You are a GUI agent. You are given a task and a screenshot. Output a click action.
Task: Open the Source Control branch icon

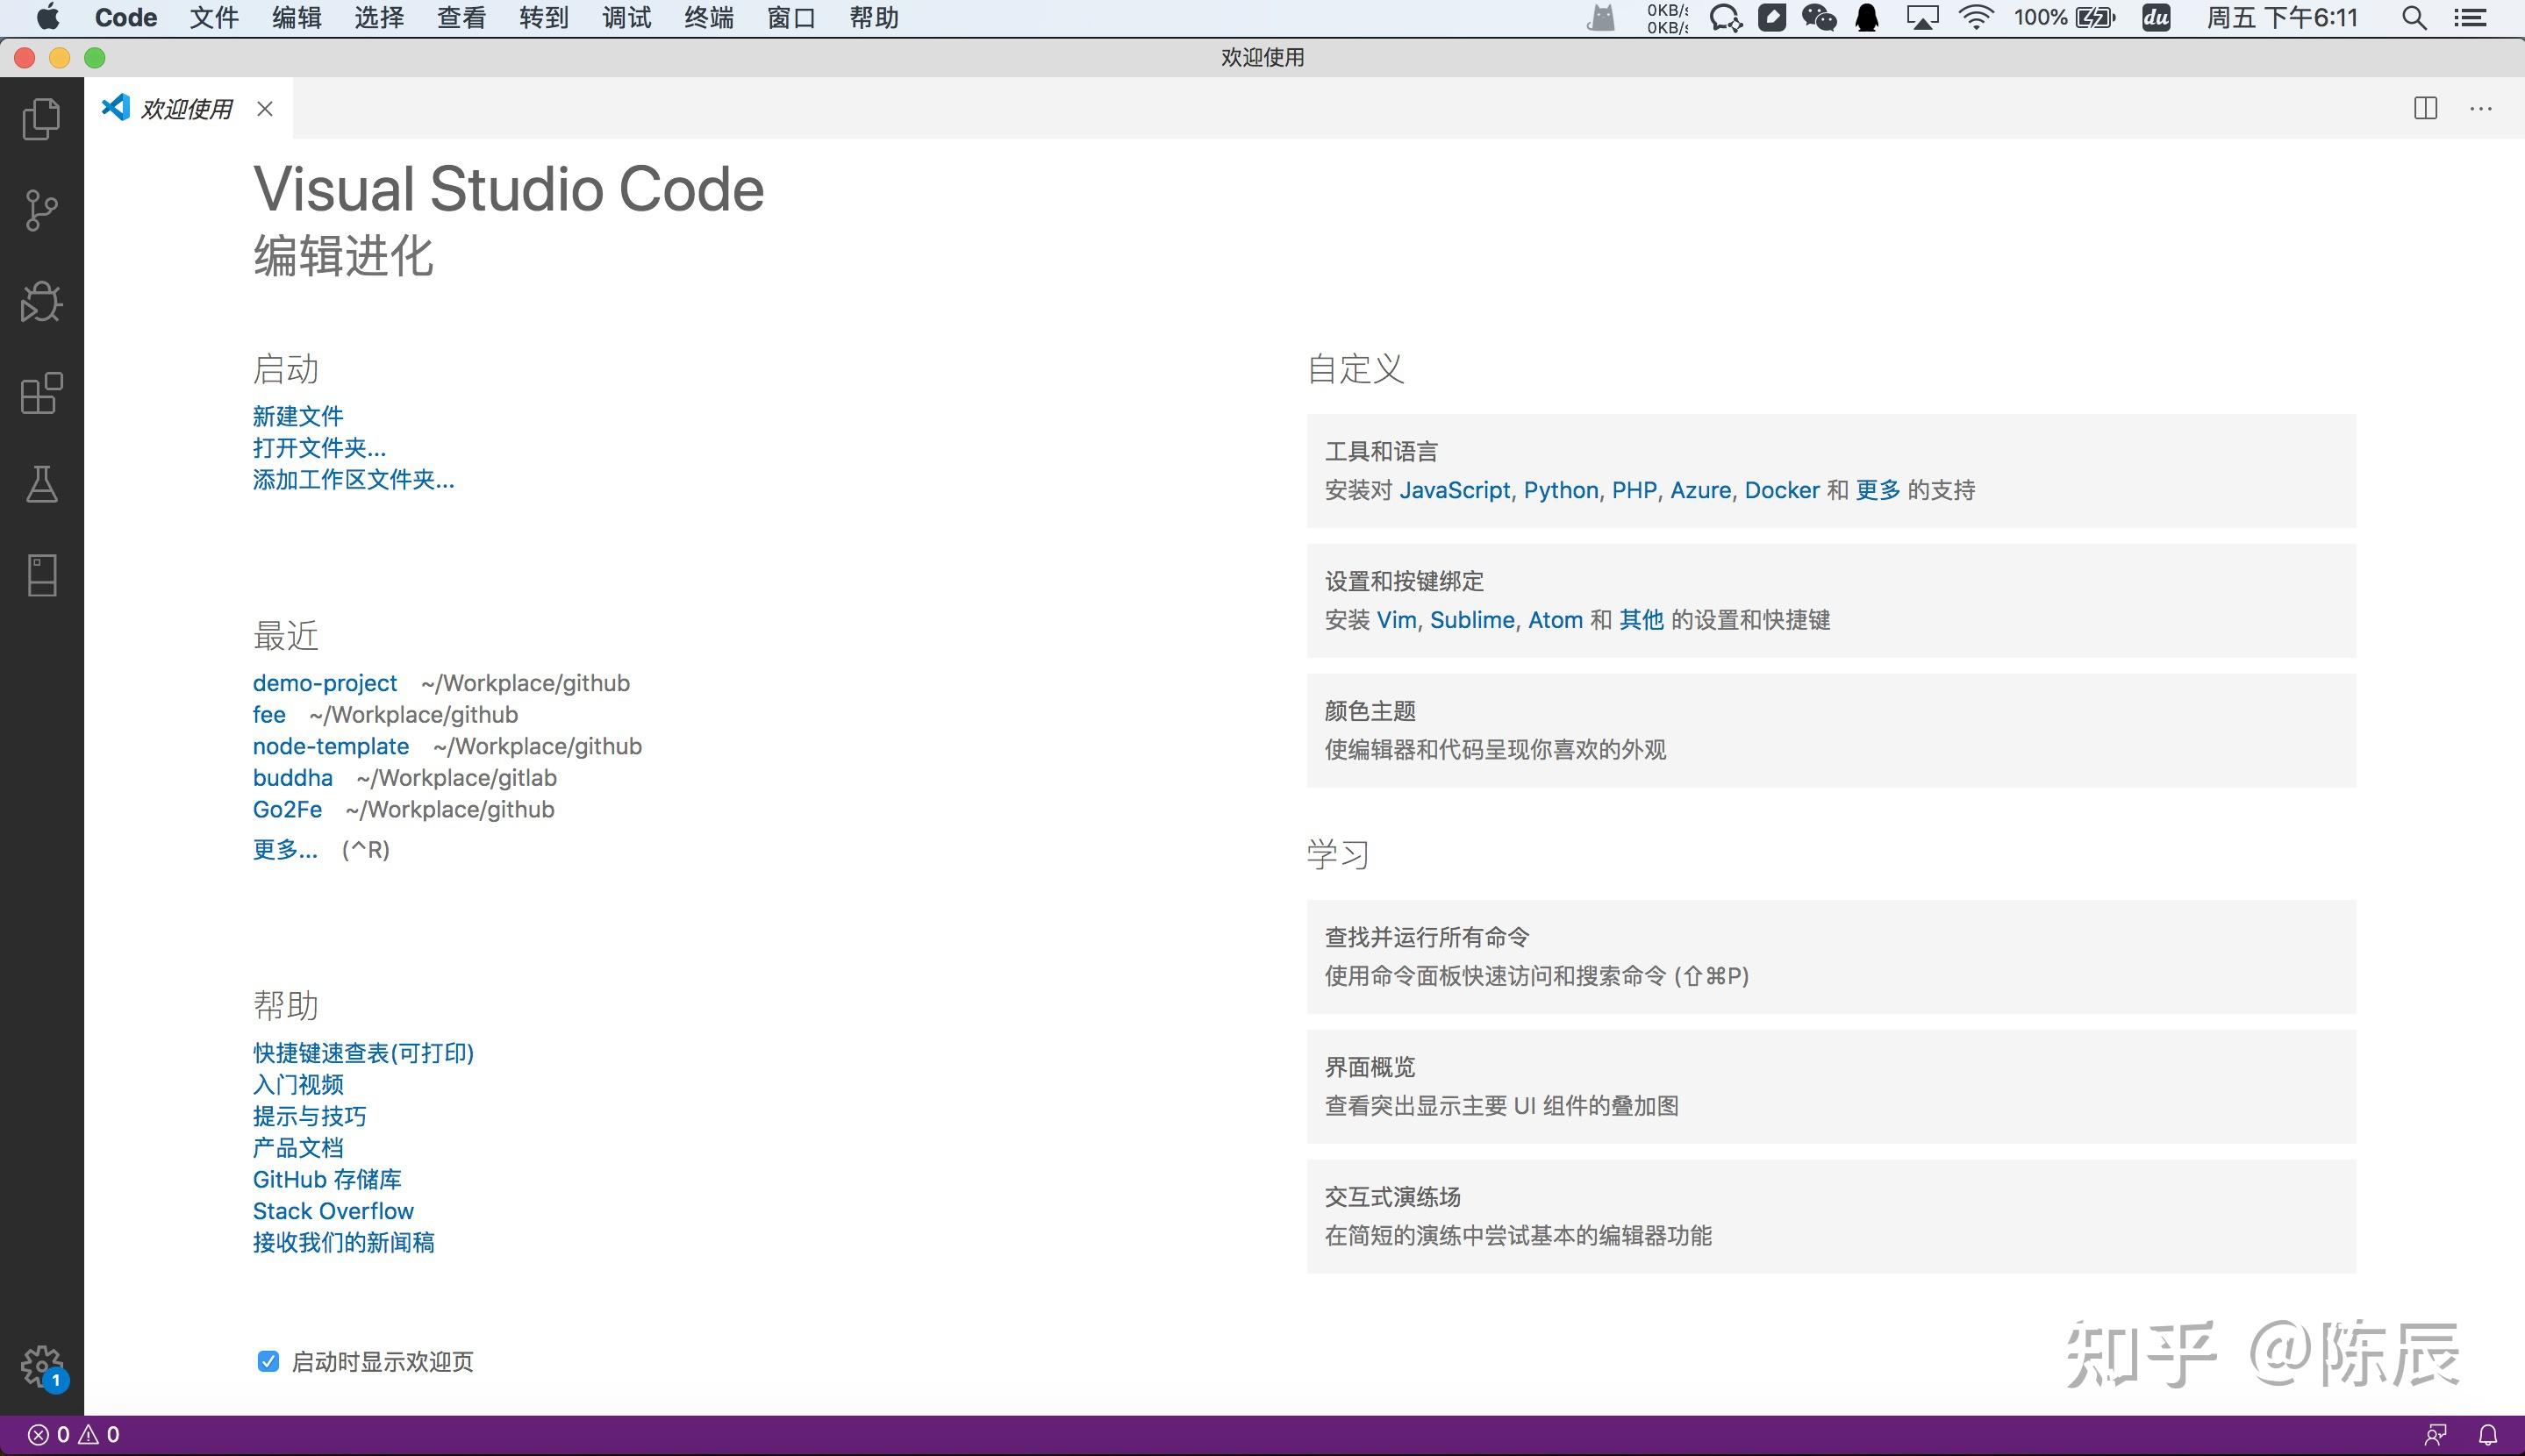click(x=41, y=210)
